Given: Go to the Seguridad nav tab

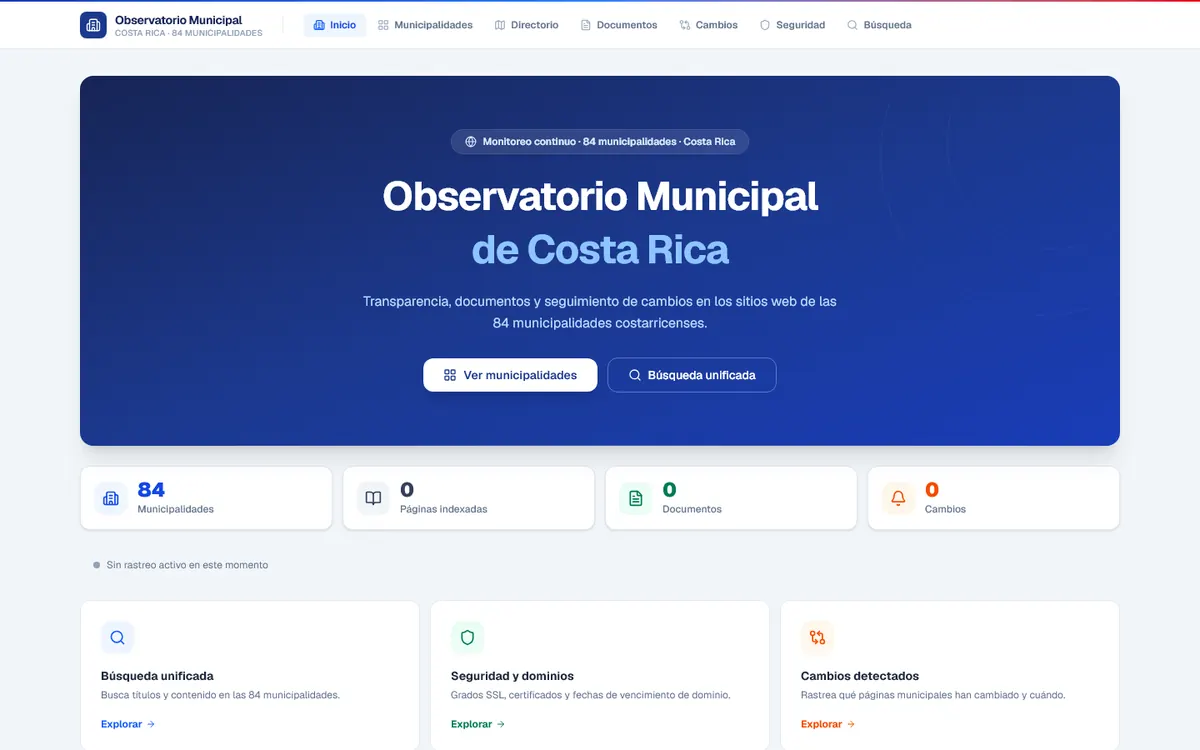Looking at the screenshot, I should coord(792,25).
